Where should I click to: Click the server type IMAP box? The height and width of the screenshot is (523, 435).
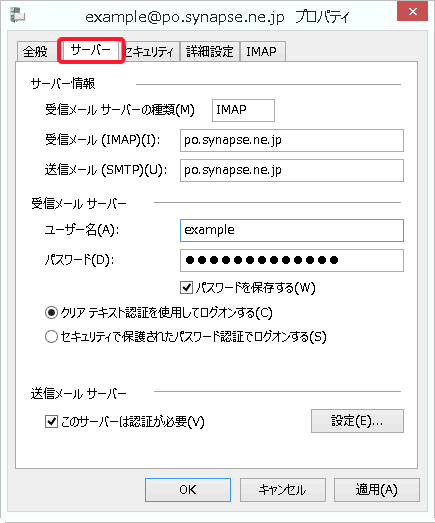(x=244, y=110)
